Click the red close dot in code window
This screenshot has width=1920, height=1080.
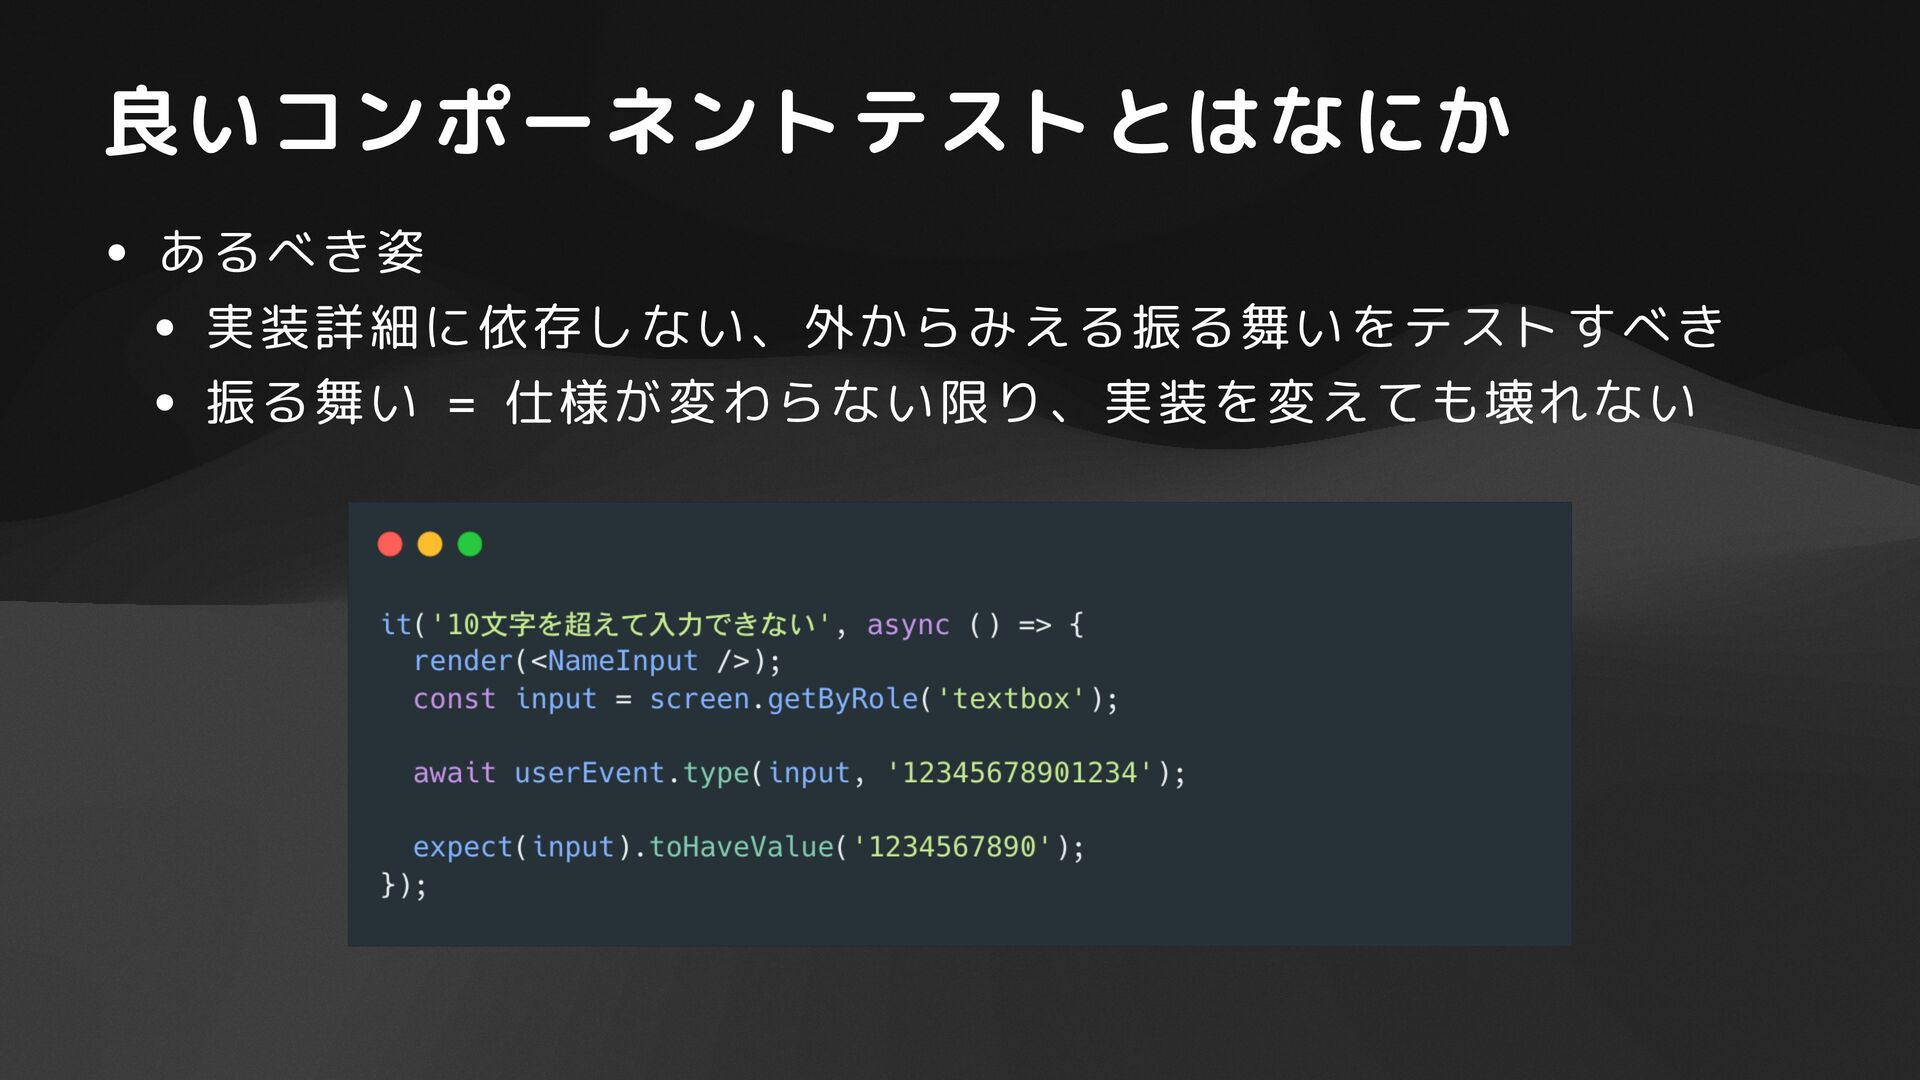click(x=390, y=544)
